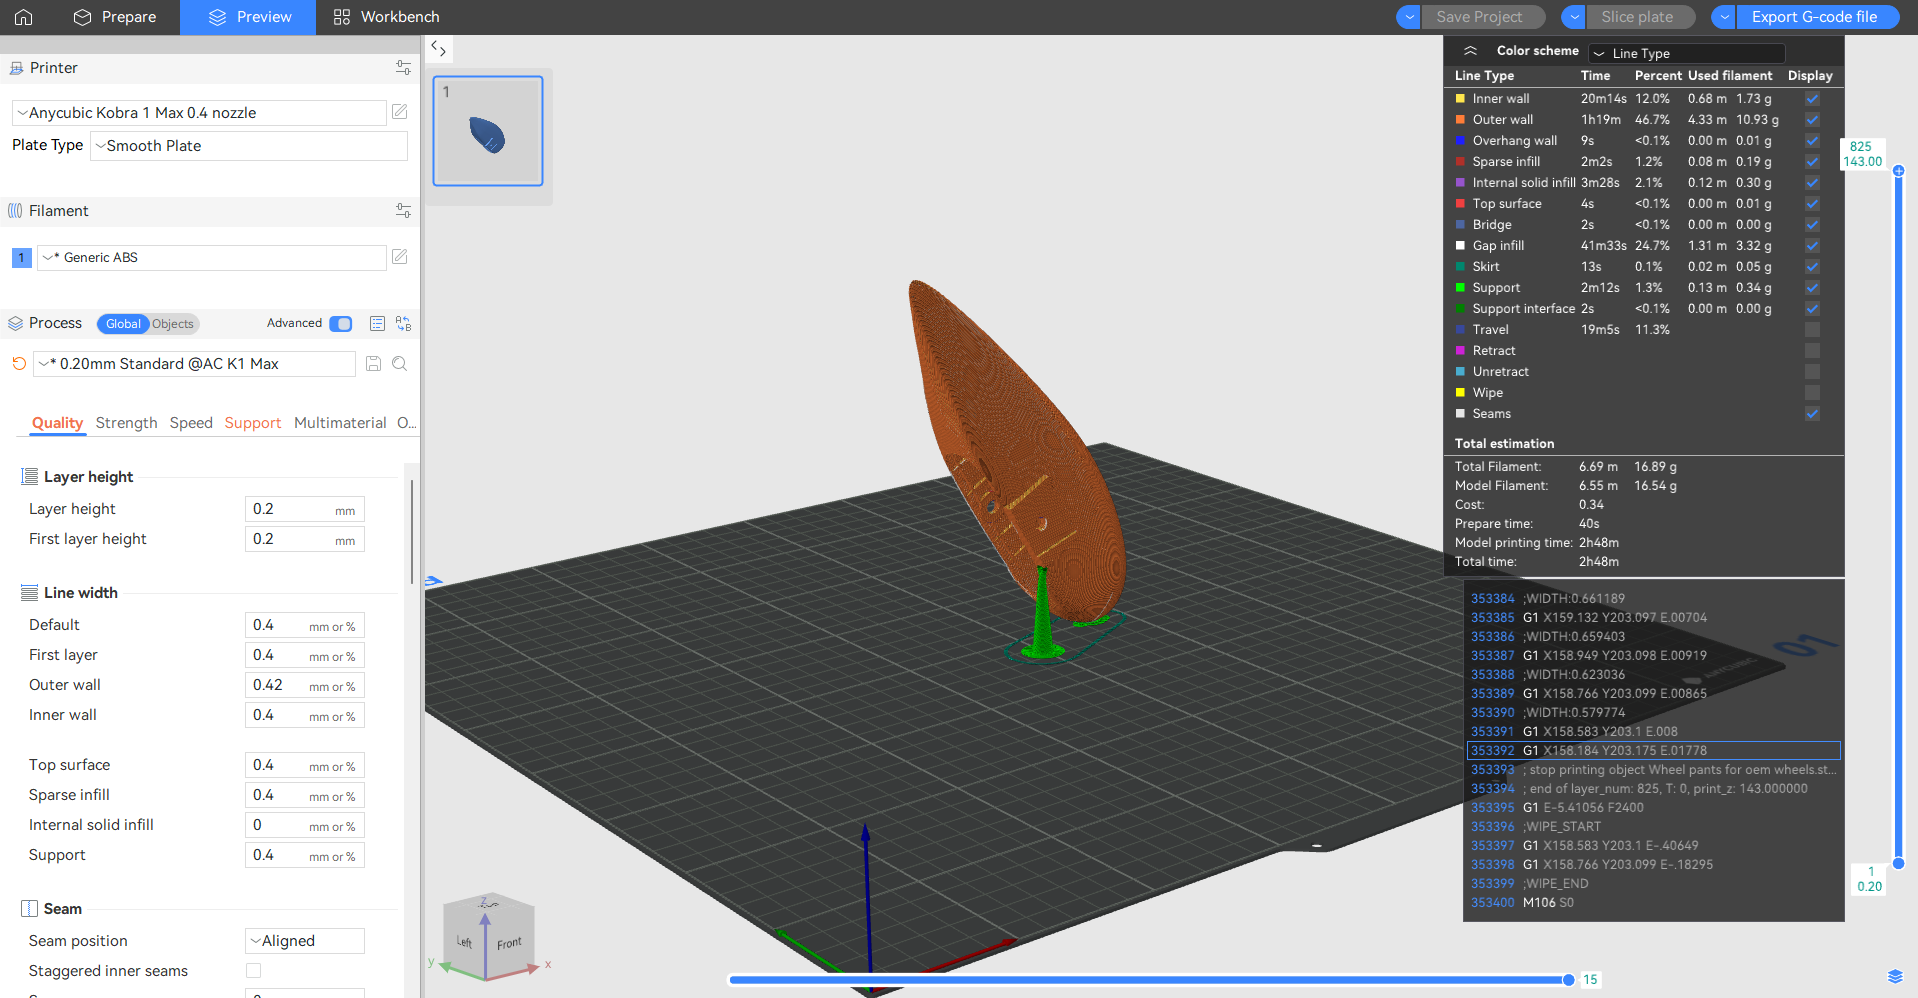Open layers icon at bottom right

[1895, 977]
